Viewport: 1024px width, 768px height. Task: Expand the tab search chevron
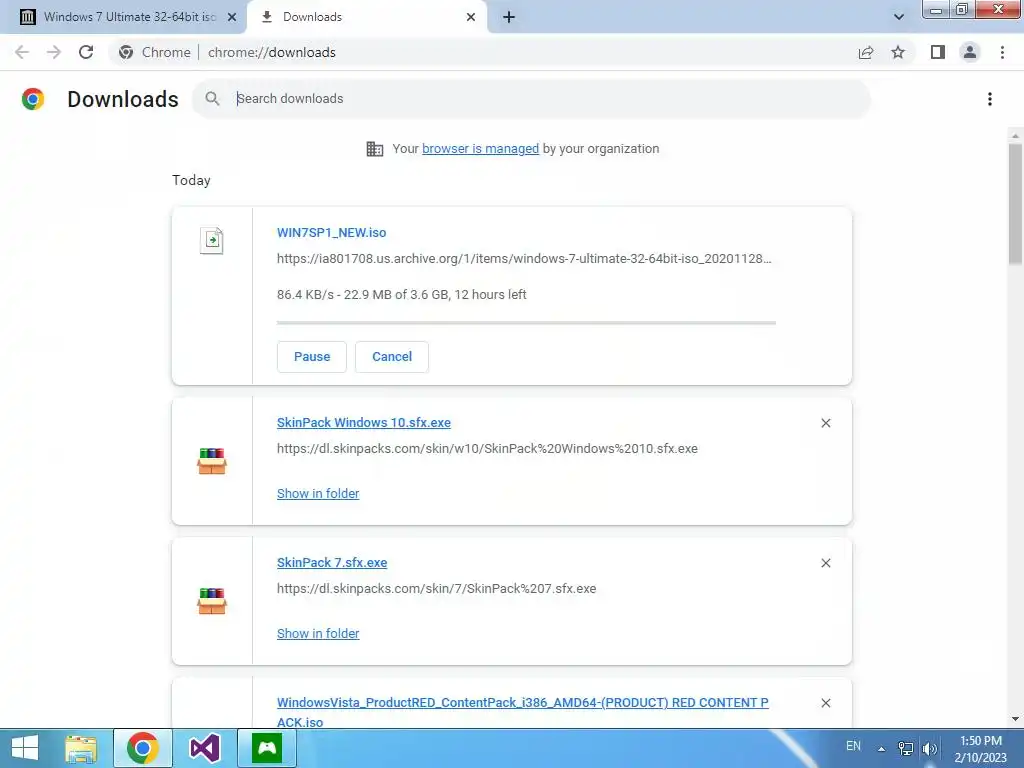tap(899, 17)
